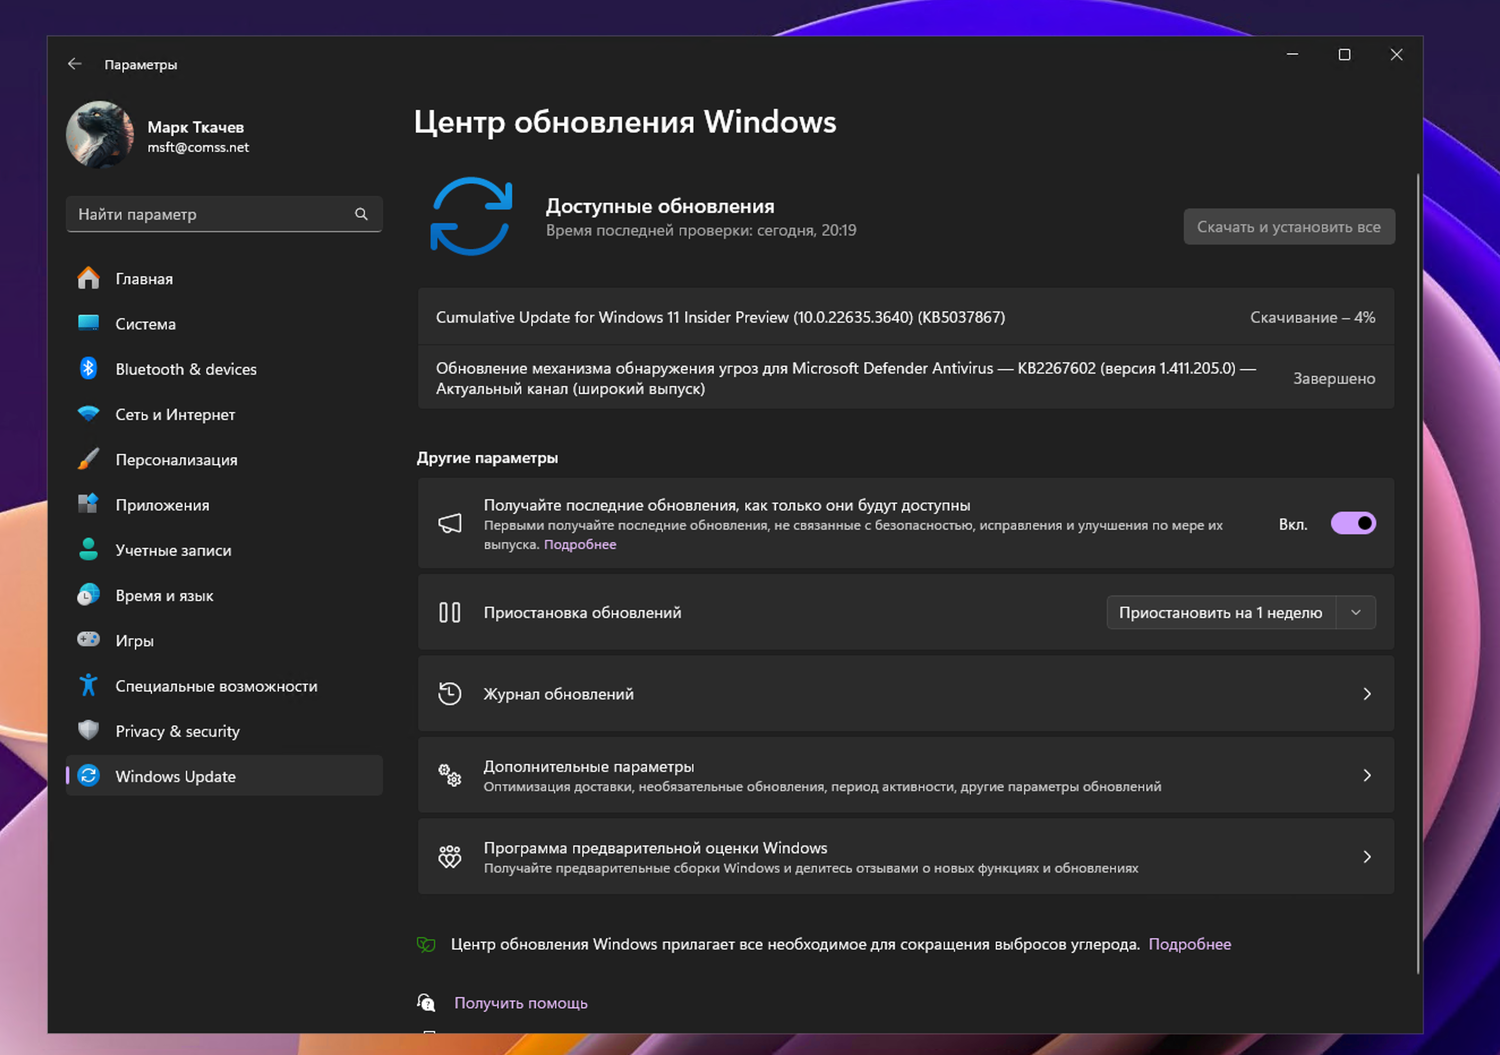Click the history icon for Журнал обновлений
This screenshot has width=1500, height=1055.
450,693
